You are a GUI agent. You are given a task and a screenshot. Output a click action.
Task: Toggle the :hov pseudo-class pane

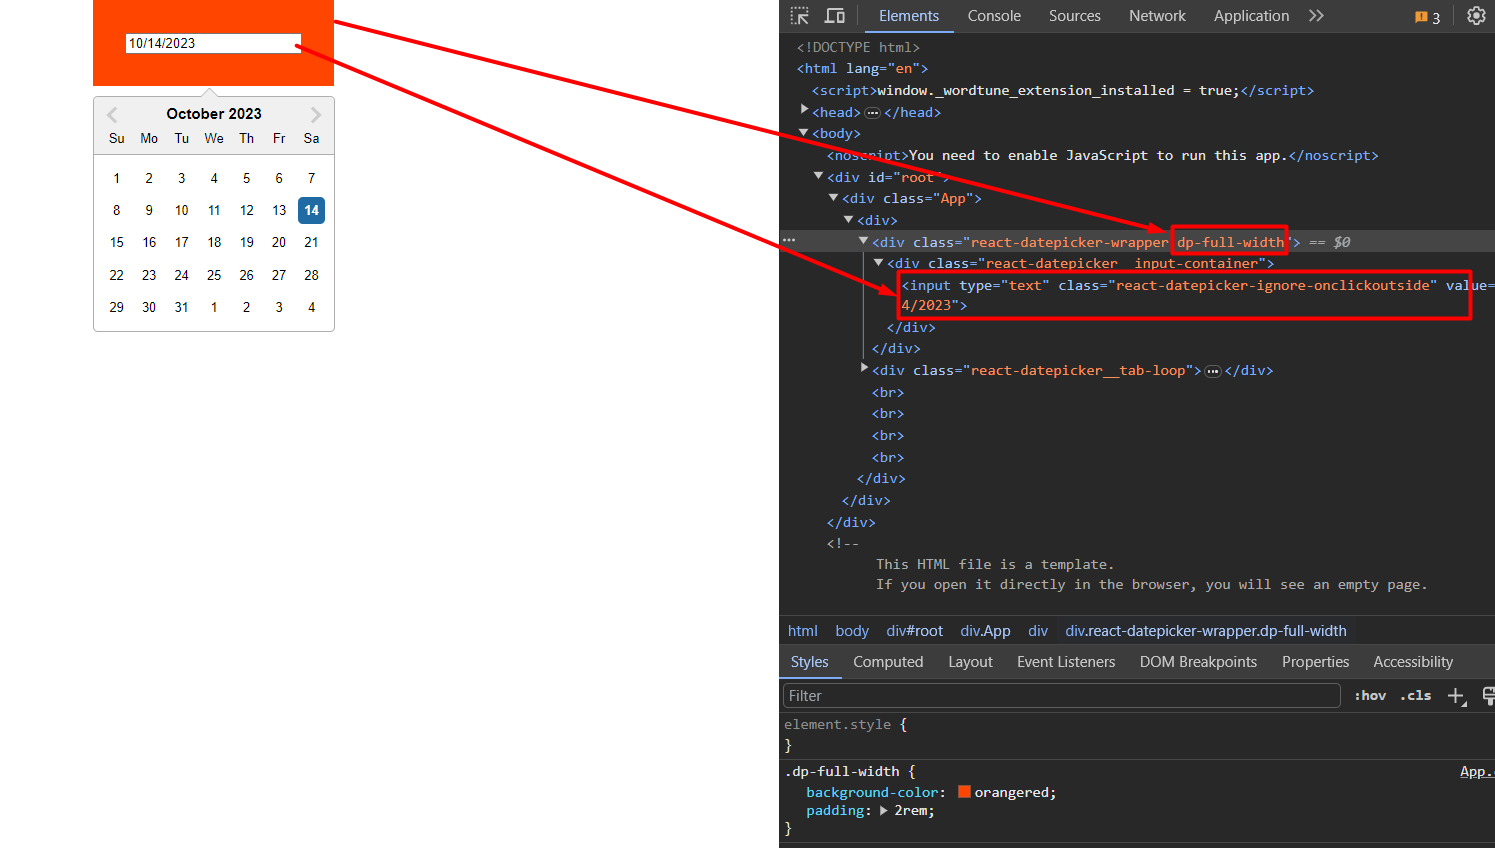[1370, 695]
